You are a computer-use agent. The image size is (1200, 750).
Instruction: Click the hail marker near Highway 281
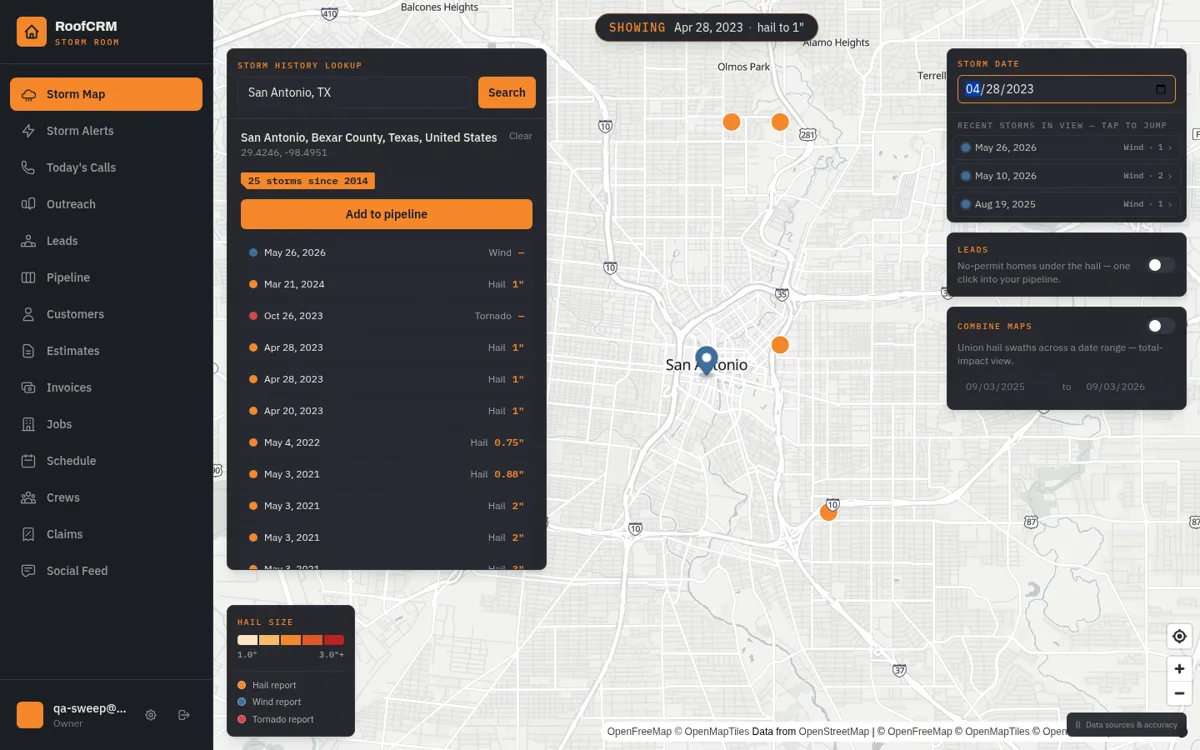[x=780, y=122]
